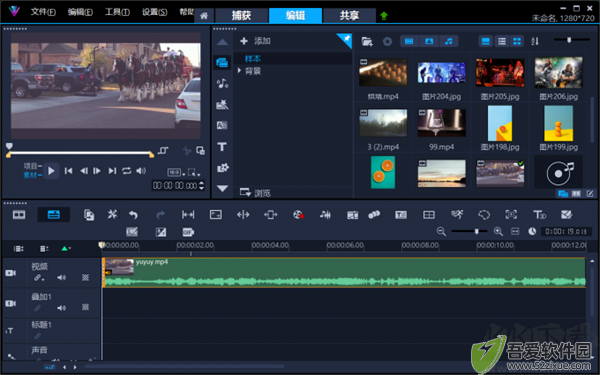Toggle show videos filter
This screenshot has width=600, height=375.
click(409, 41)
